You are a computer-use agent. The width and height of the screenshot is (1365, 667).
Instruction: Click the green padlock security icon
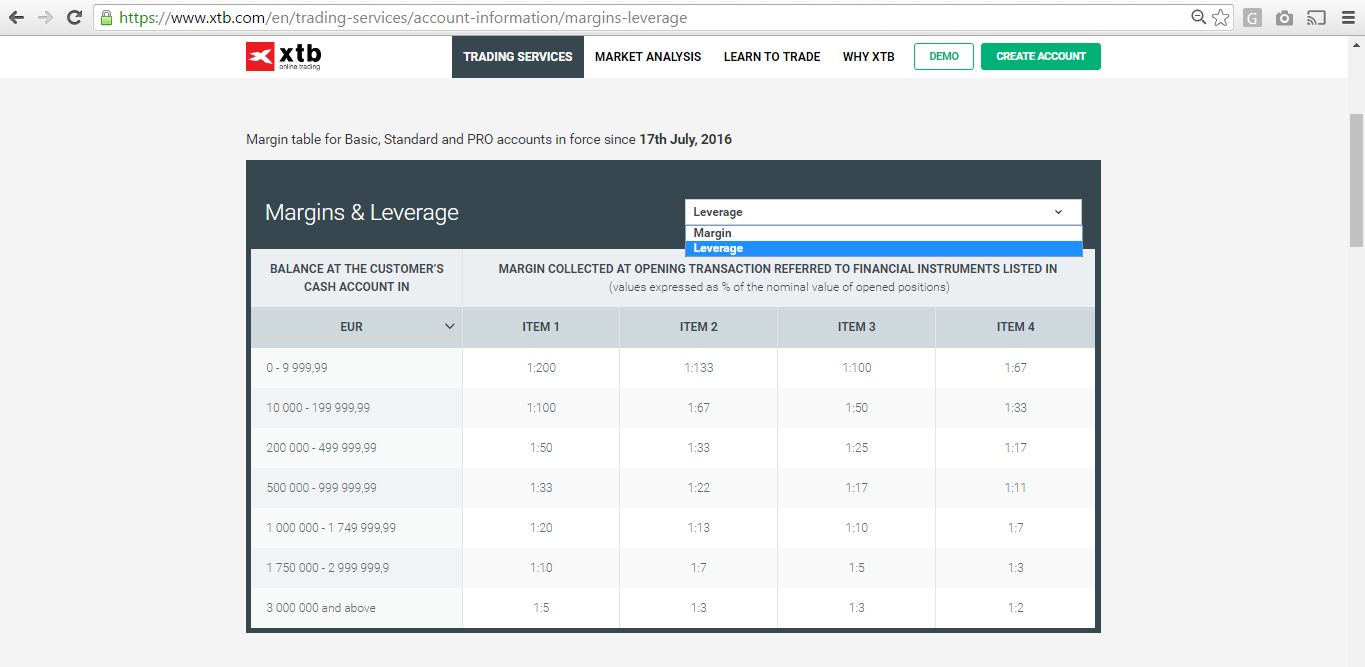coord(106,18)
